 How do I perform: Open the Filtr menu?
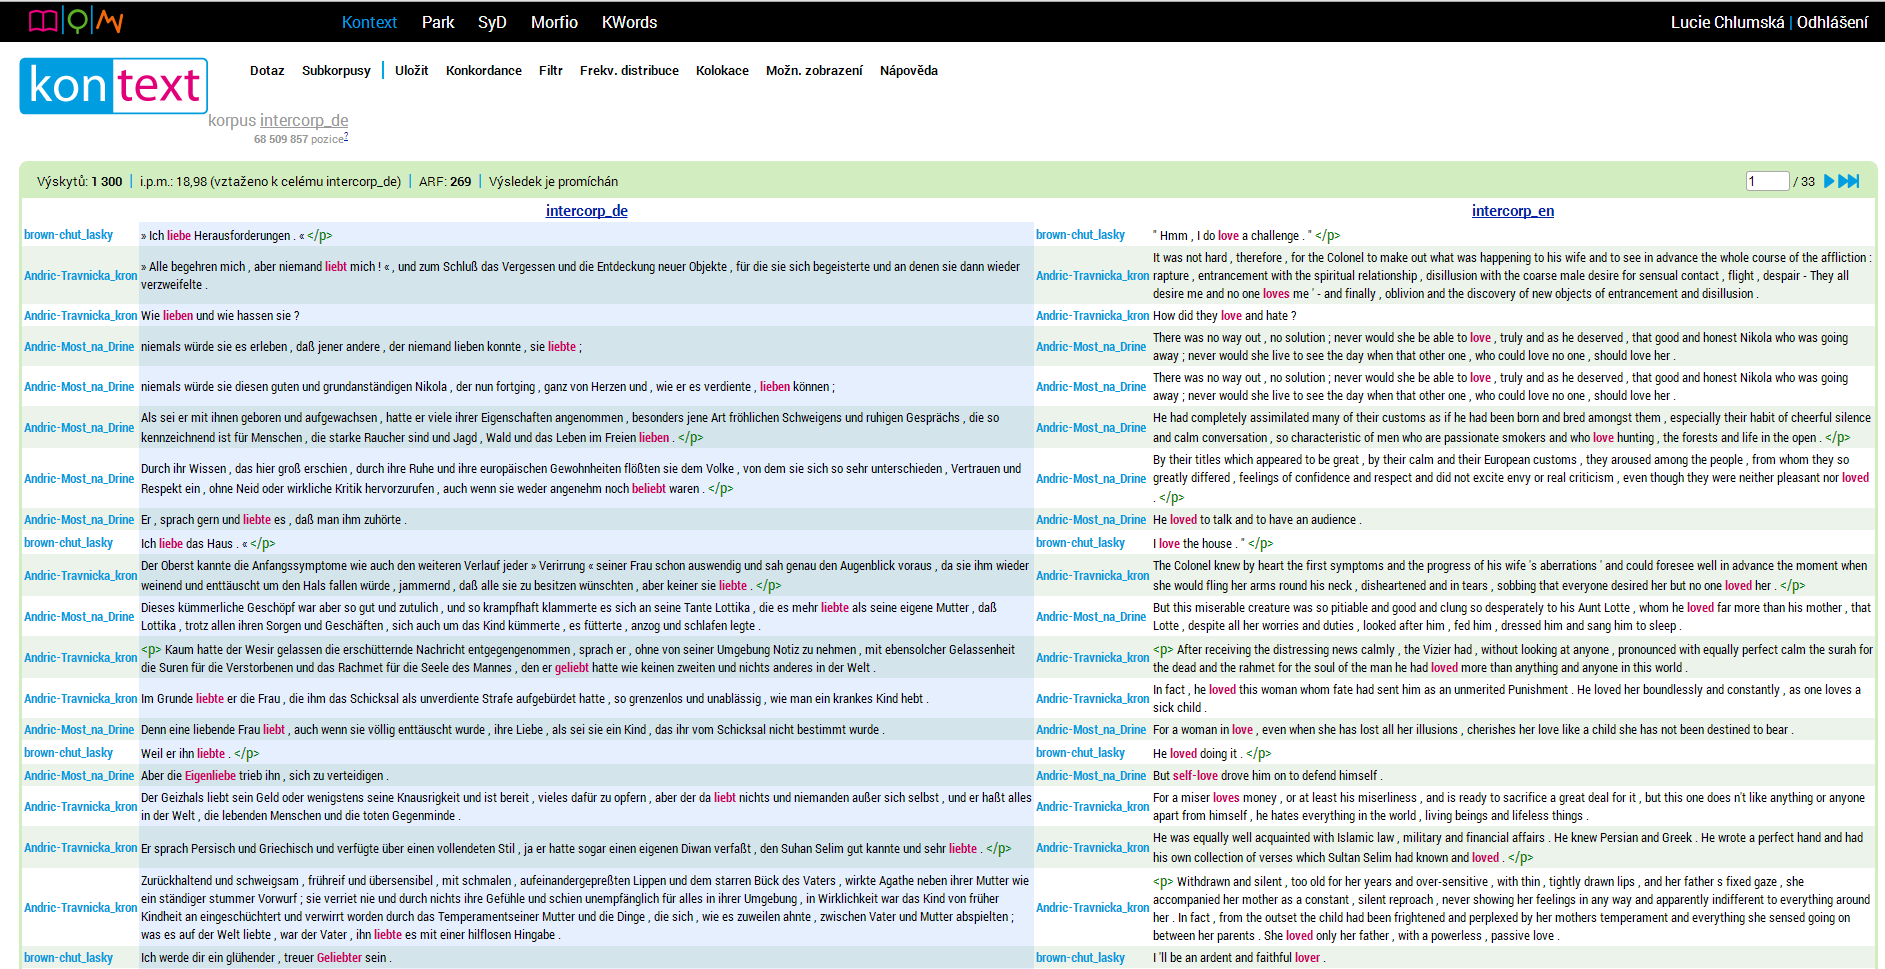point(550,70)
